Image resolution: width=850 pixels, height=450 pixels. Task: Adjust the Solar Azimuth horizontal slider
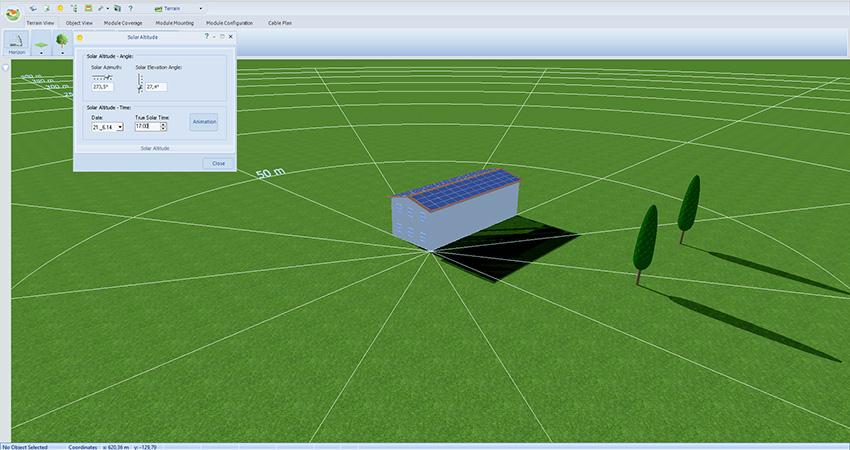click(102, 78)
